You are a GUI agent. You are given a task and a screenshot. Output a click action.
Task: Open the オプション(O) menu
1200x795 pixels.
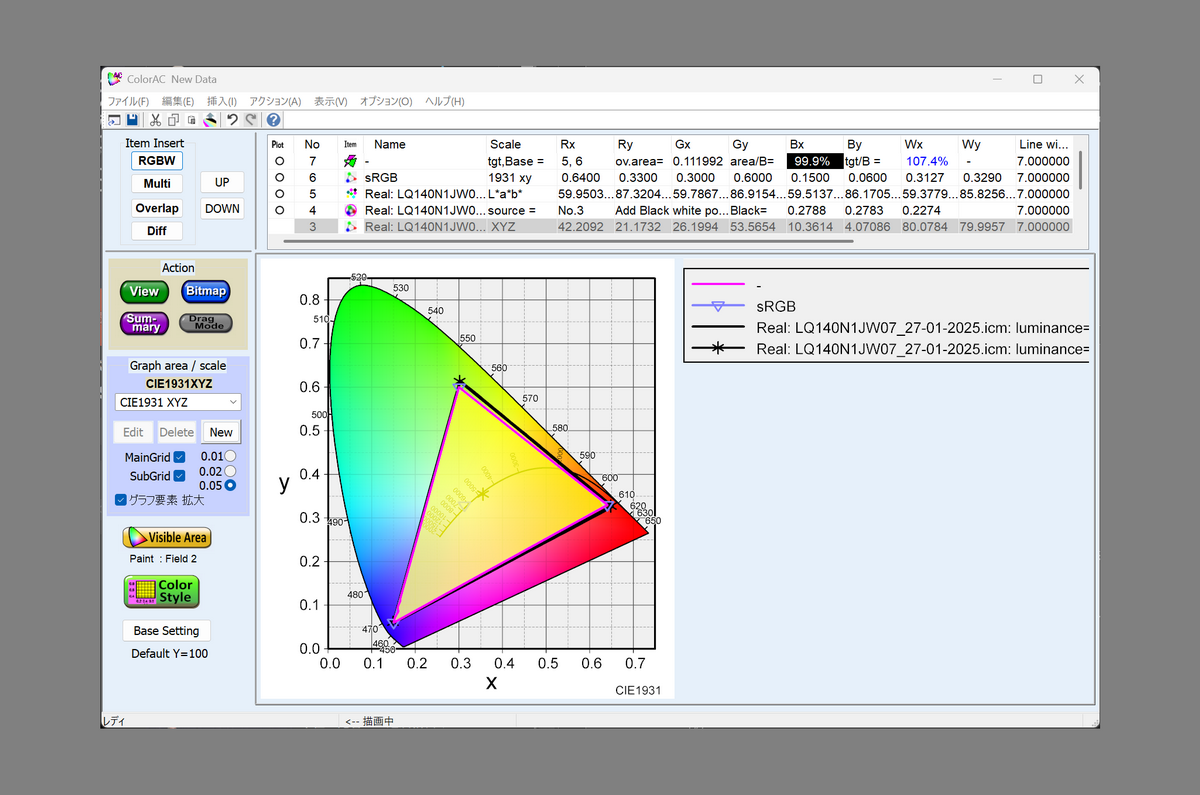coord(385,101)
